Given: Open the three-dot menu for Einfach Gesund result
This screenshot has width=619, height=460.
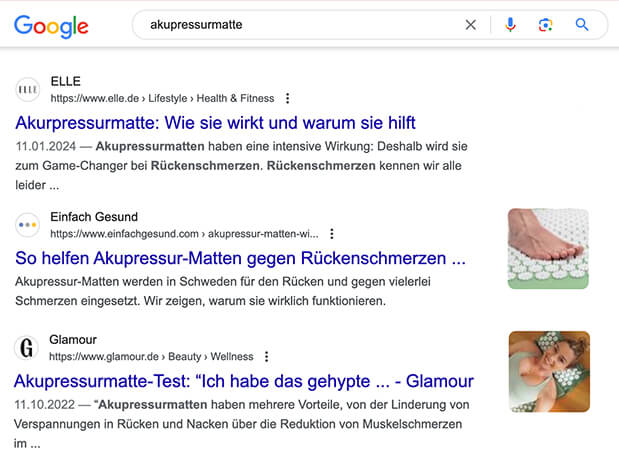Looking at the screenshot, I should click(x=332, y=234).
